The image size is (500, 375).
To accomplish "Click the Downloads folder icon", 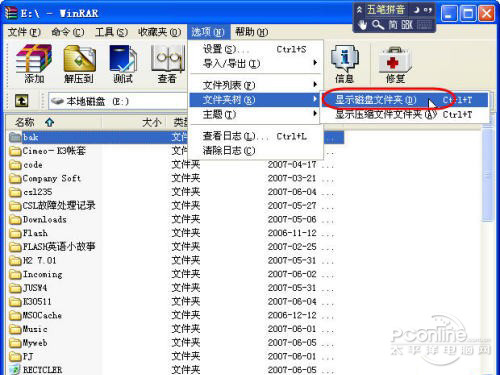I will coord(15,219).
